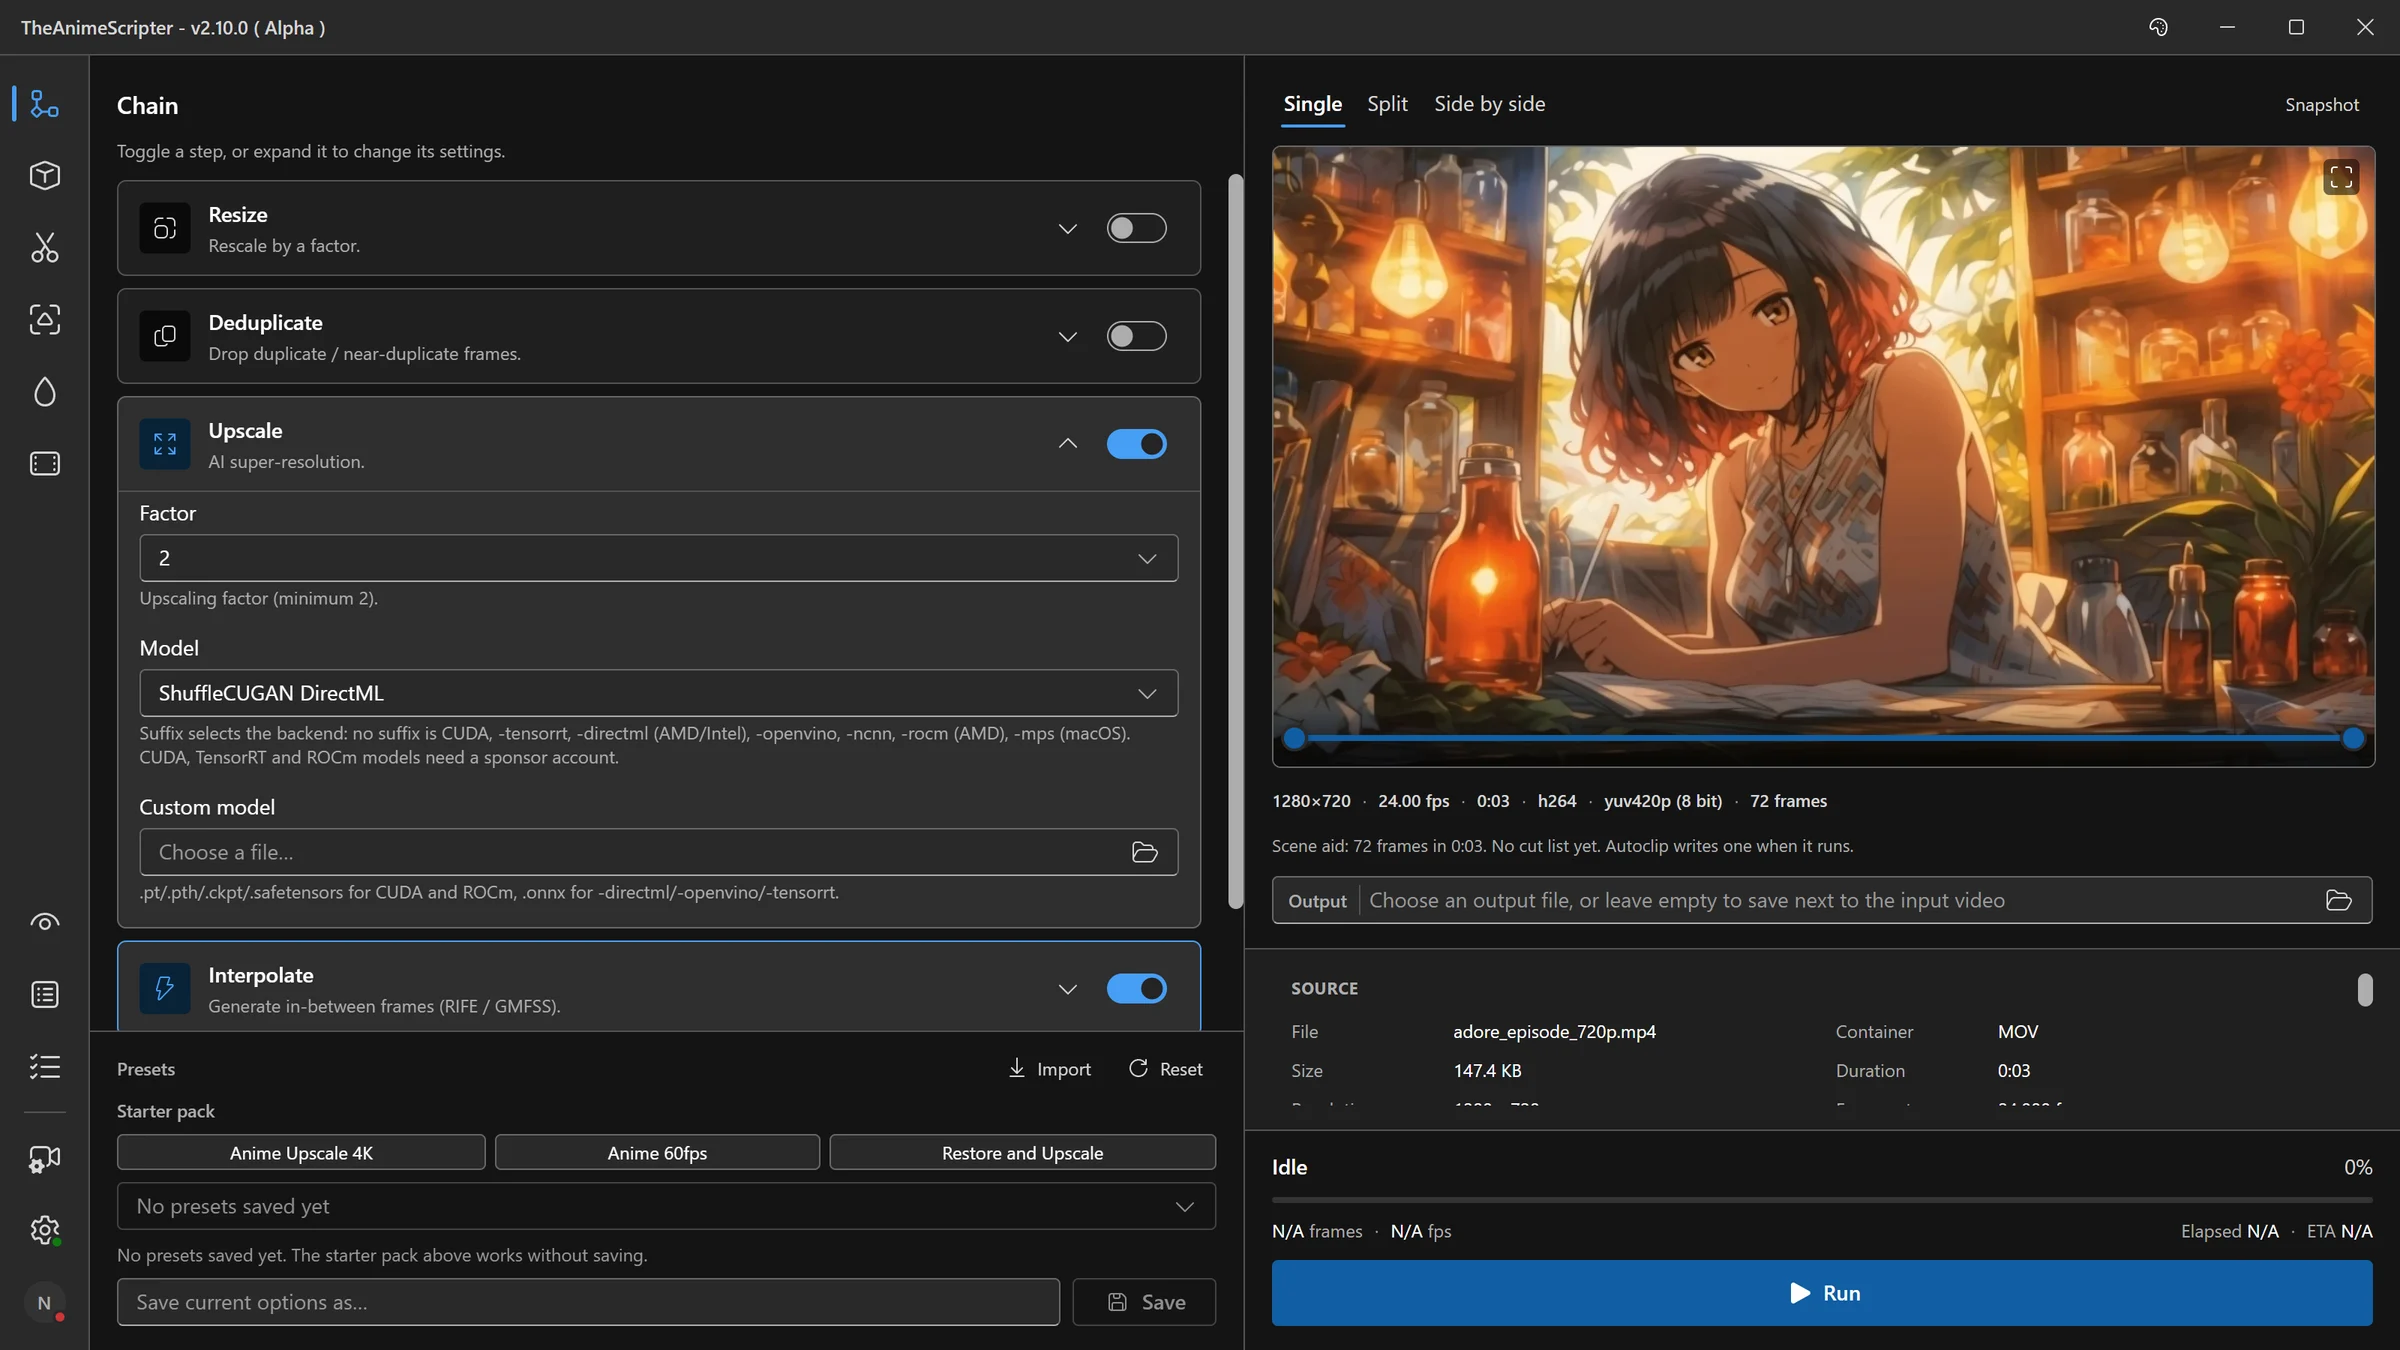Open the film frame sidebar icon
Screen dimensions: 2400x1350
44,464
